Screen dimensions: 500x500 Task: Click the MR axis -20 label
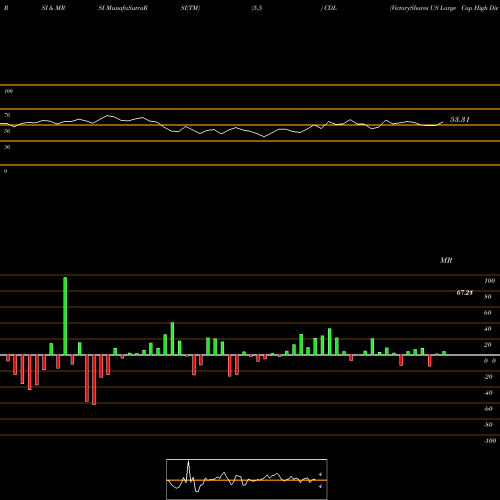click(x=488, y=377)
